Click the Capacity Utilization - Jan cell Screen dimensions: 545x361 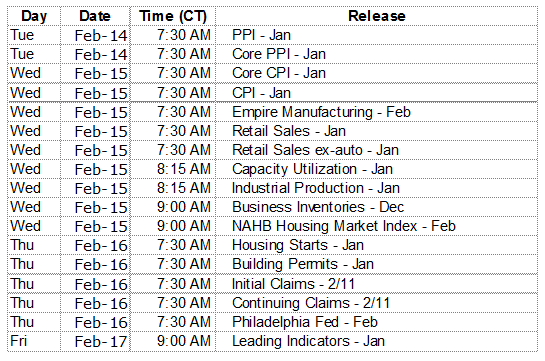[376, 169]
